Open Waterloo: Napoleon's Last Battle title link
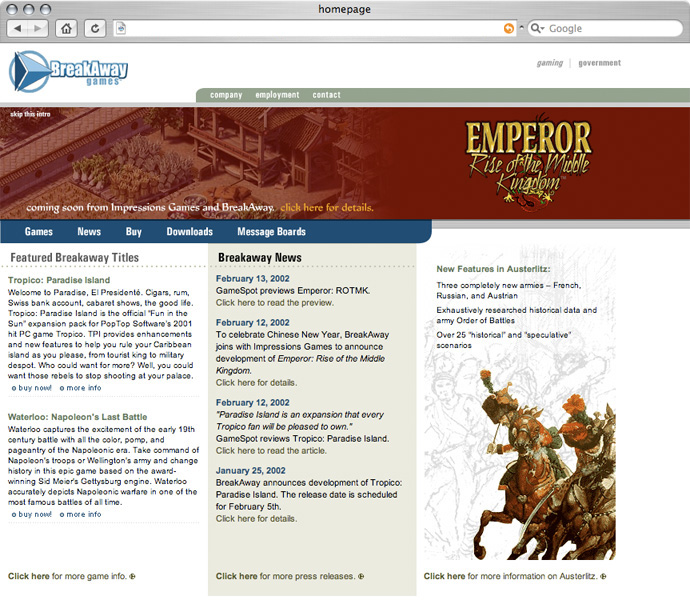 tap(77, 417)
